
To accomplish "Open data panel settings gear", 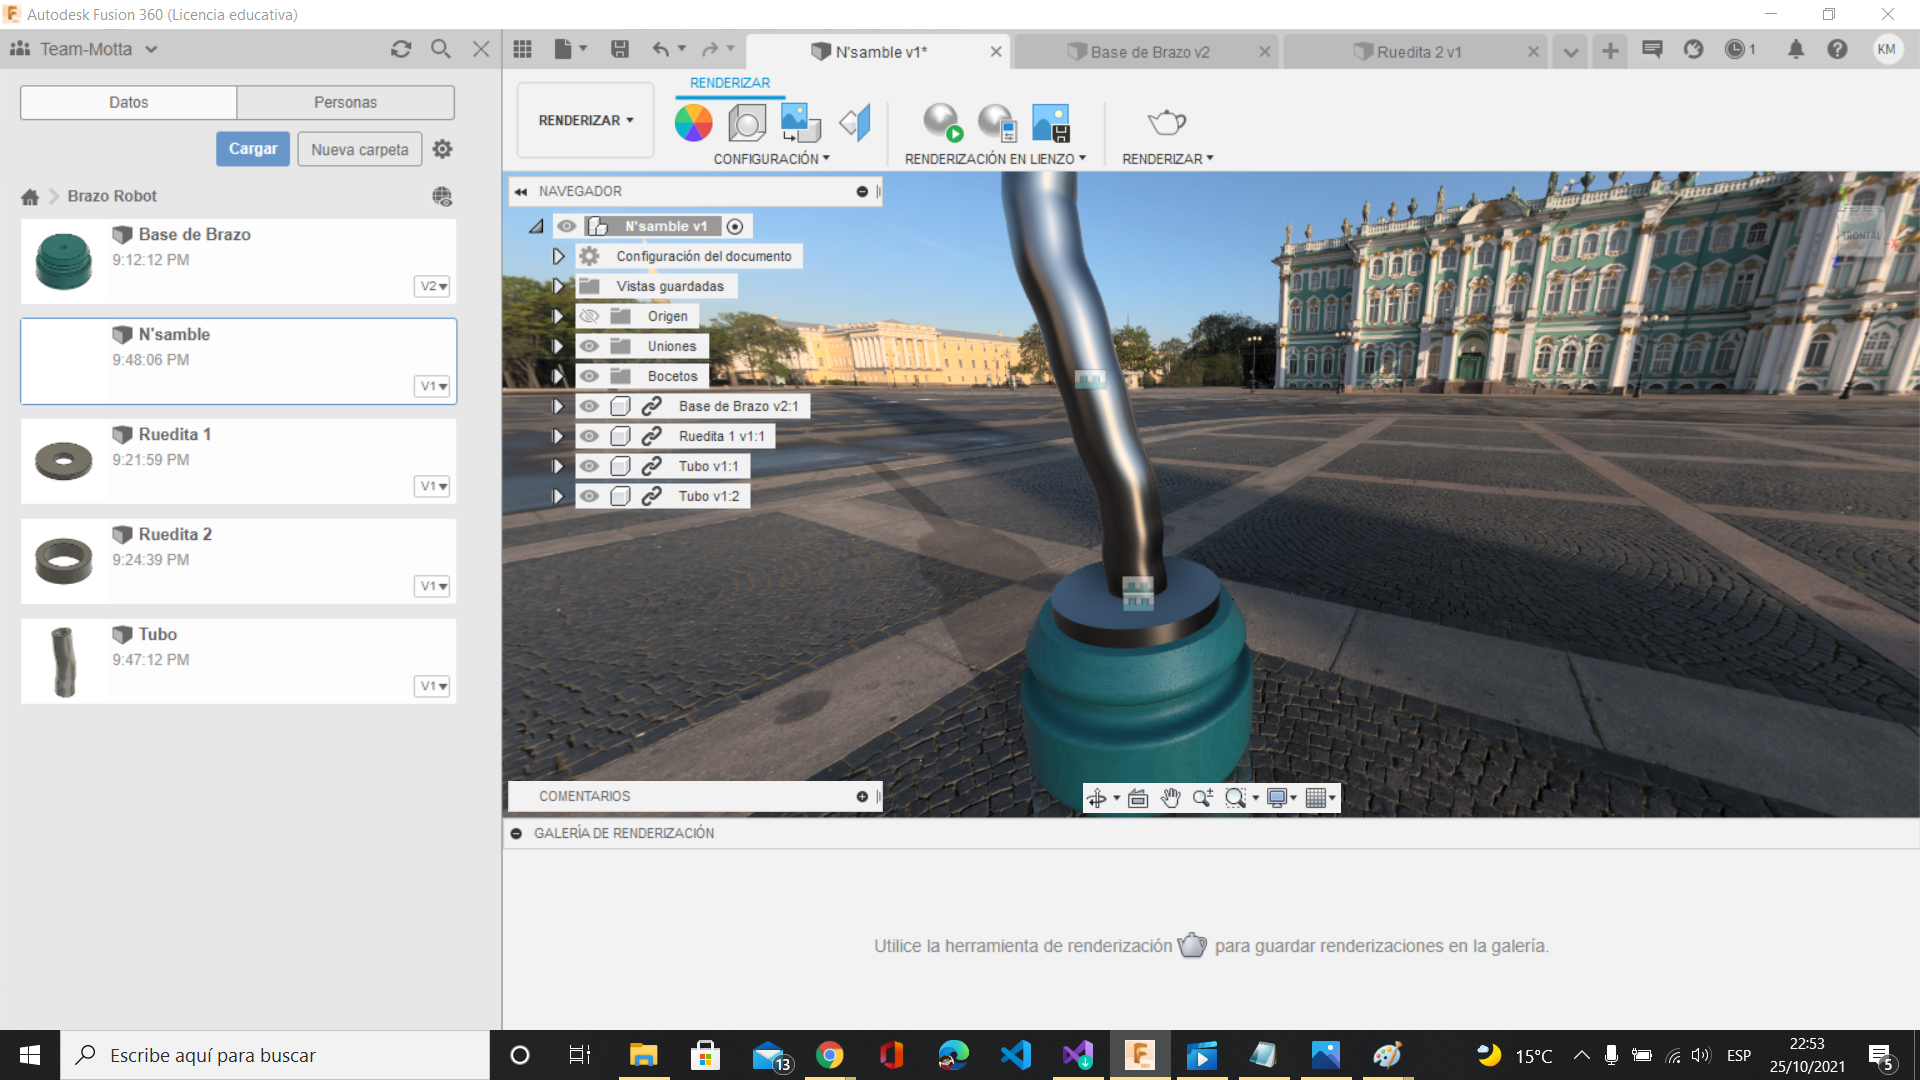I will point(442,149).
